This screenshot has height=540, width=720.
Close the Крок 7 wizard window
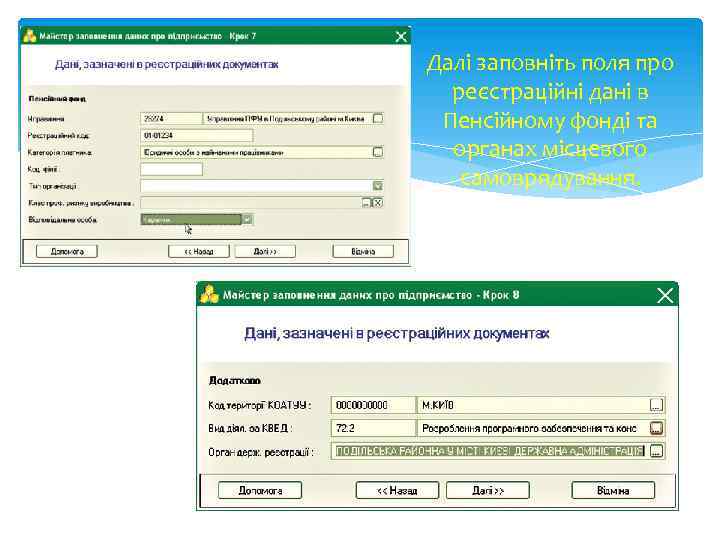pyautogui.click(x=401, y=36)
